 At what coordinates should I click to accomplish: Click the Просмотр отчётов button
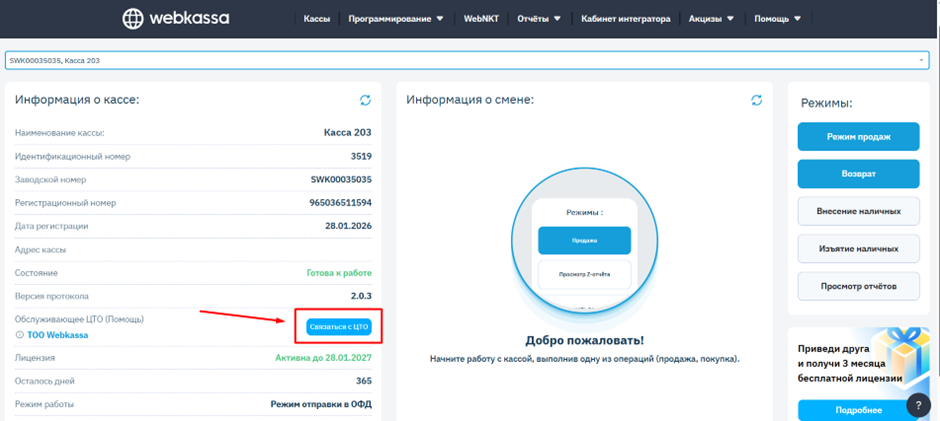click(858, 286)
